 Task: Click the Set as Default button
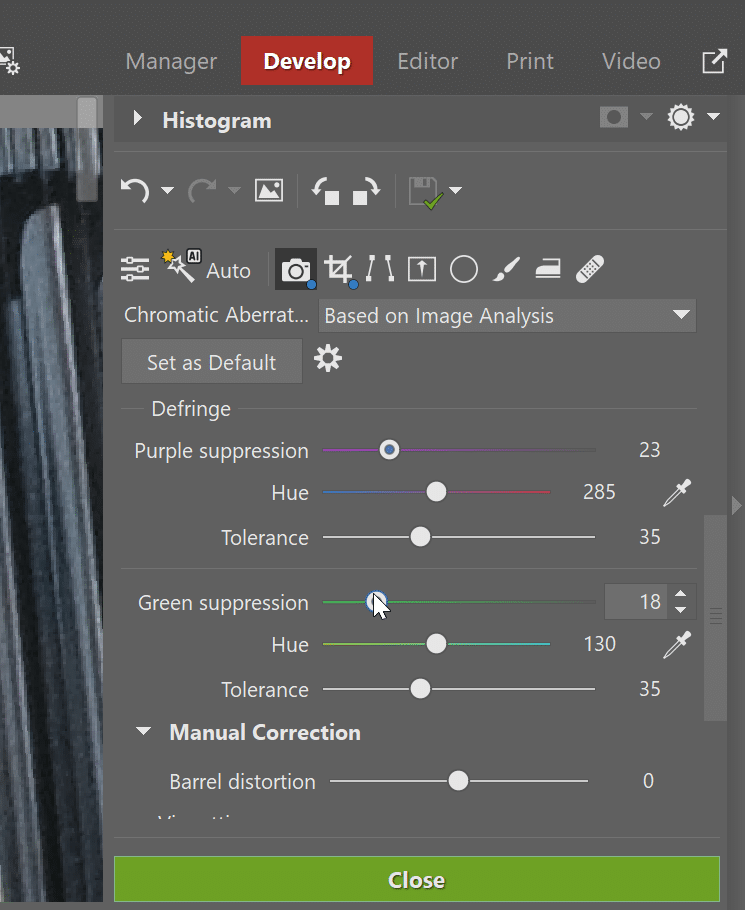(211, 362)
